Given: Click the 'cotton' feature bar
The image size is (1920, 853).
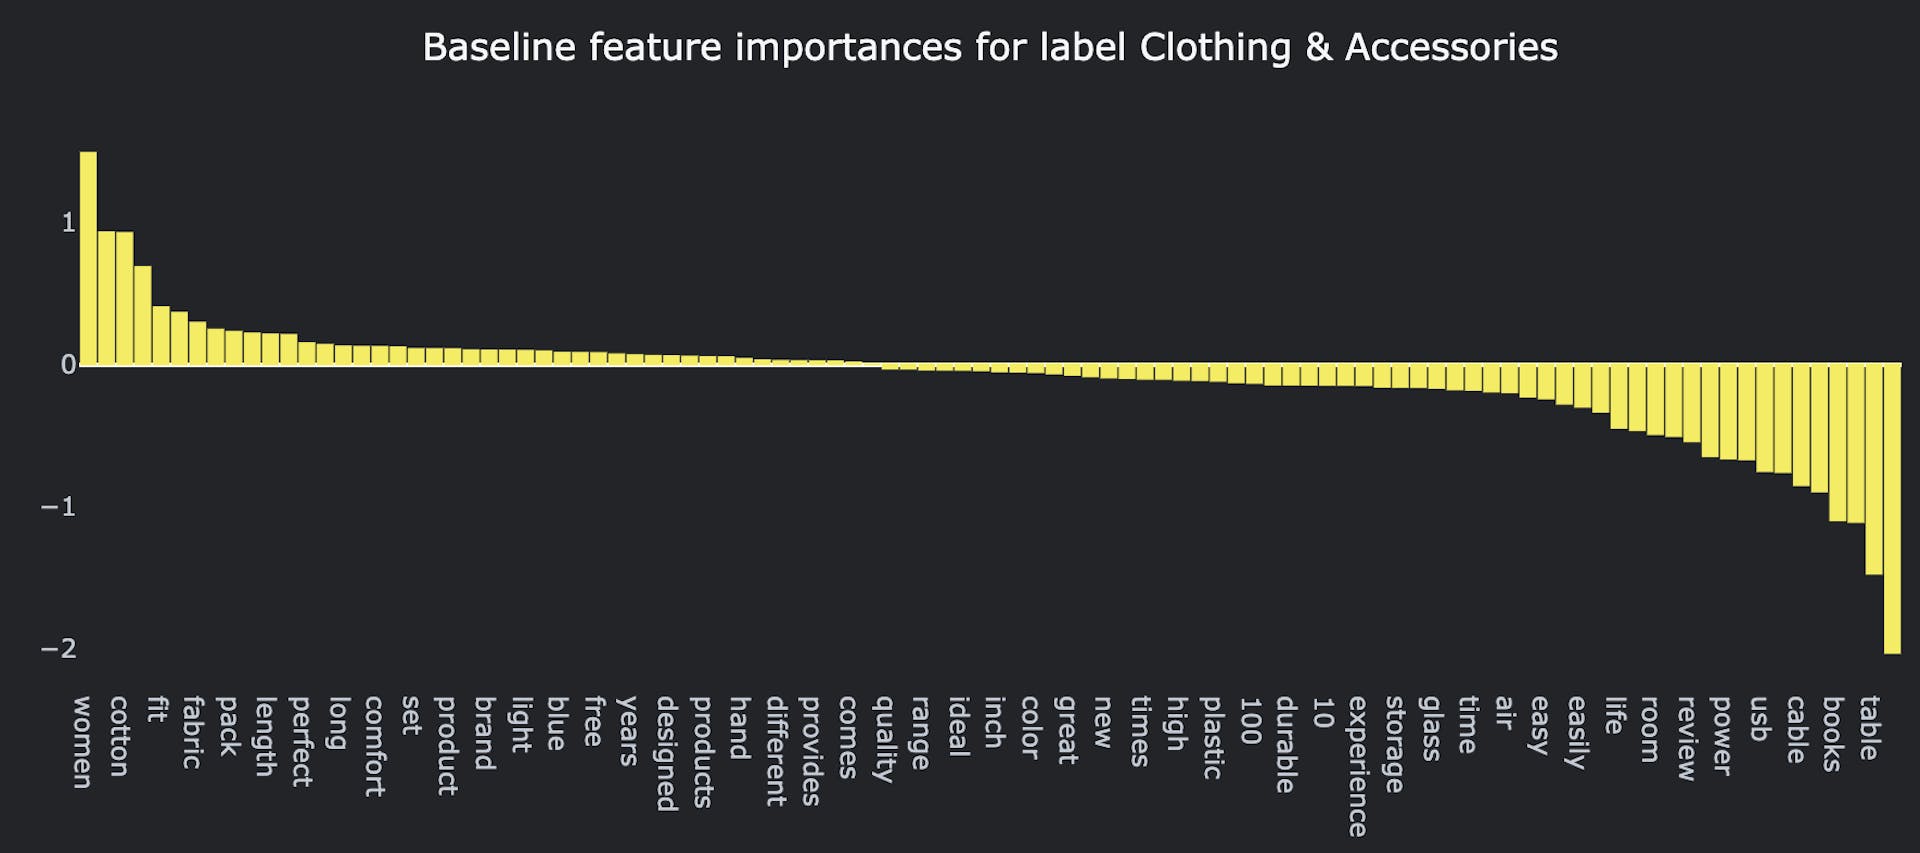Looking at the screenshot, I should 124,298.
